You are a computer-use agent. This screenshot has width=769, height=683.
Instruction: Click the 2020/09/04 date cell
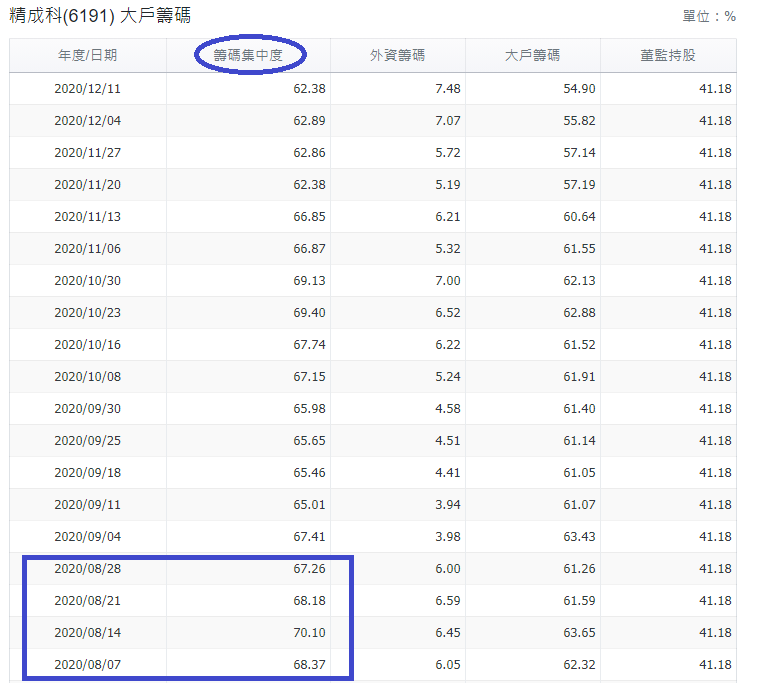coord(88,537)
